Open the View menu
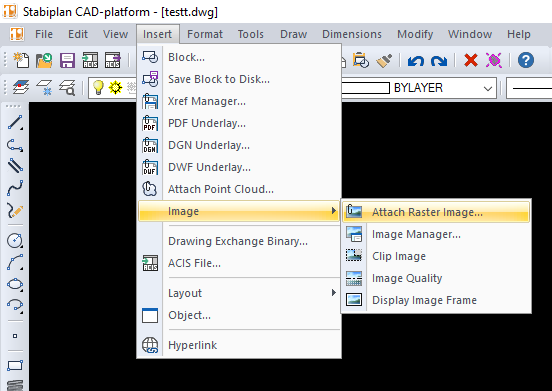This screenshot has height=391, width=552. 115,34
